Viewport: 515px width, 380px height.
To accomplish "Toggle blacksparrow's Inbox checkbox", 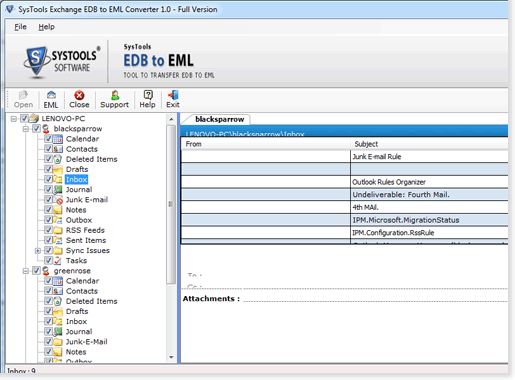I will click(x=48, y=179).
